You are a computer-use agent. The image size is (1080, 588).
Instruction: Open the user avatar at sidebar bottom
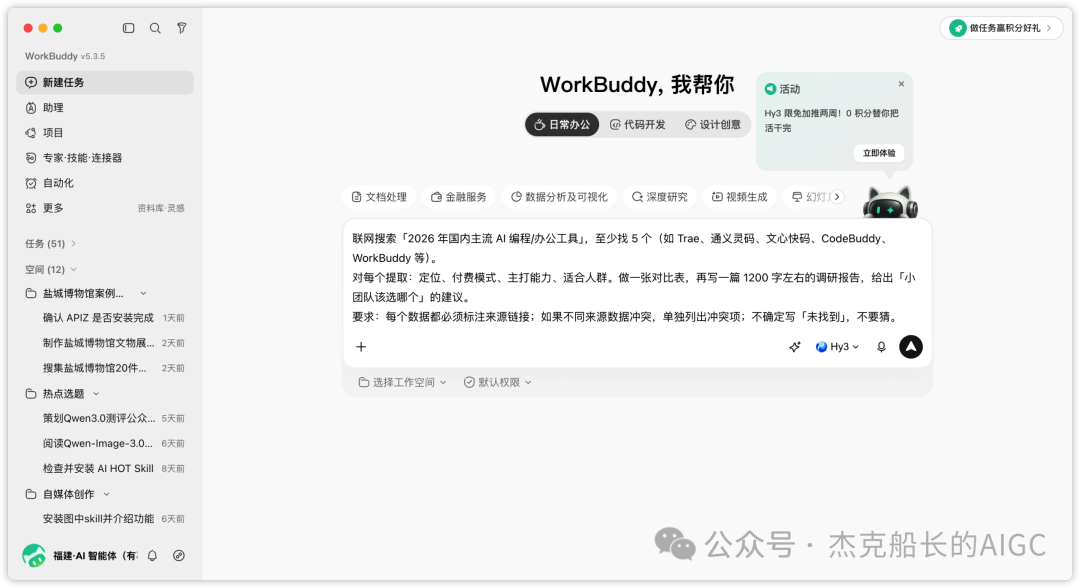(x=34, y=556)
